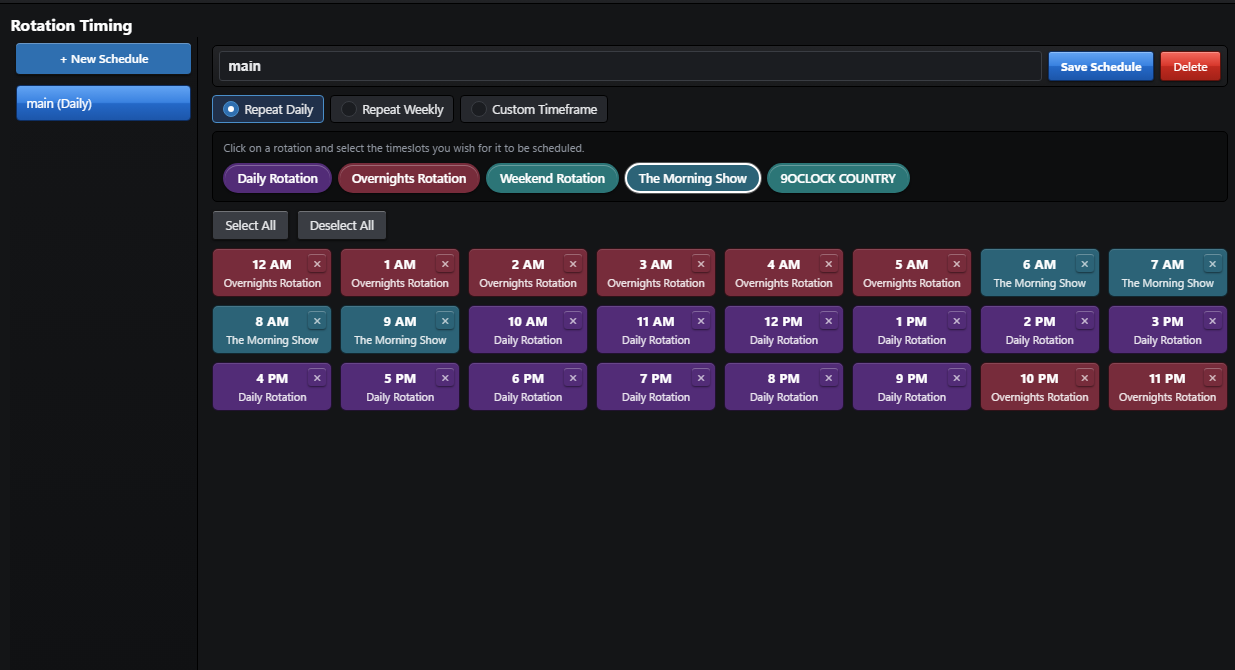Clear the 6 AM Morning Show slot X
The image size is (1235, 670).
click(1085, 264)
